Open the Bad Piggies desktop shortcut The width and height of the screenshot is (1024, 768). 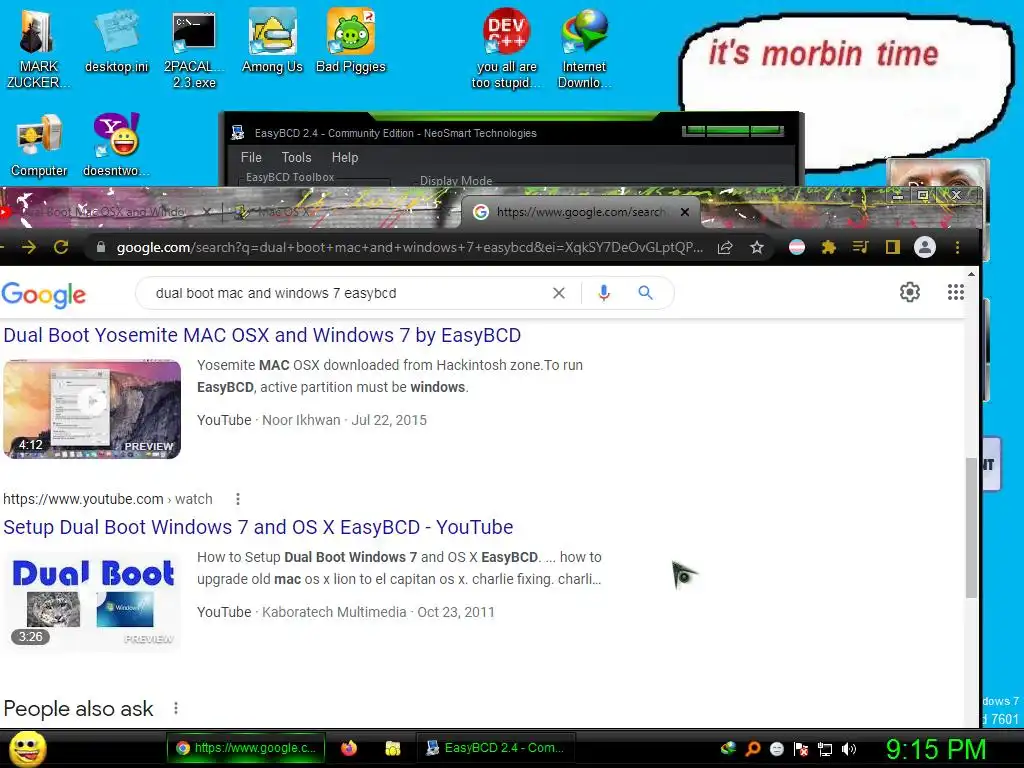351,40
